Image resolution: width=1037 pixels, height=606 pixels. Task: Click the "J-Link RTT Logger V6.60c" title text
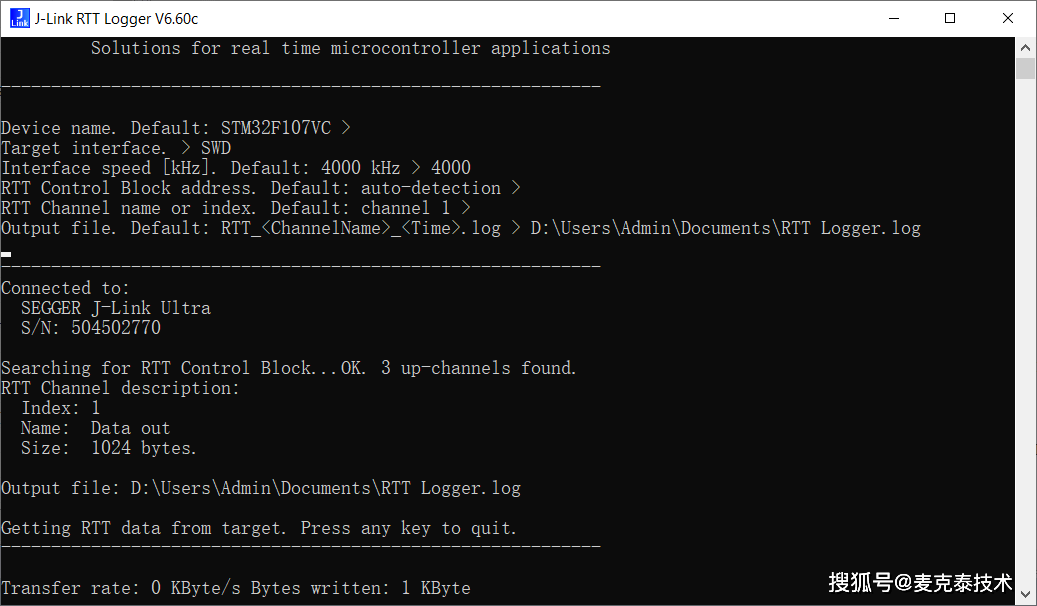pyautogui.click(x=117, y=17)
